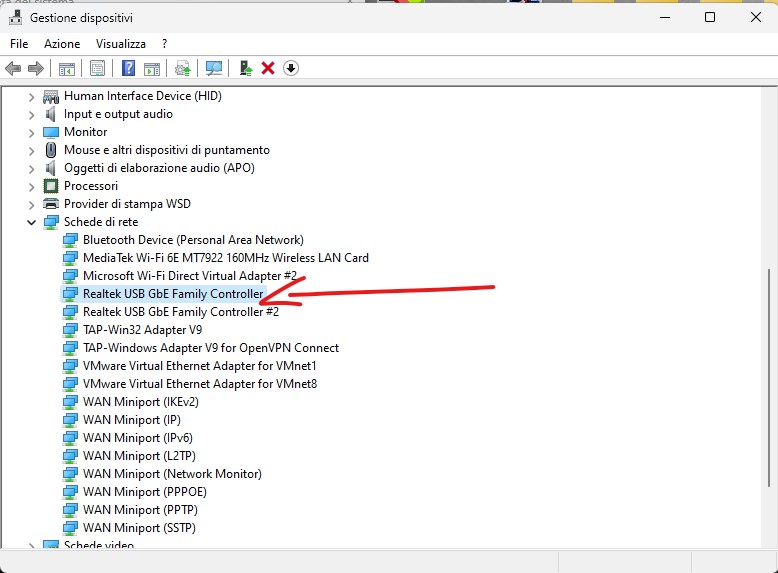
Task: Click the disable device down-arrow icon
Action: point(291,68)
